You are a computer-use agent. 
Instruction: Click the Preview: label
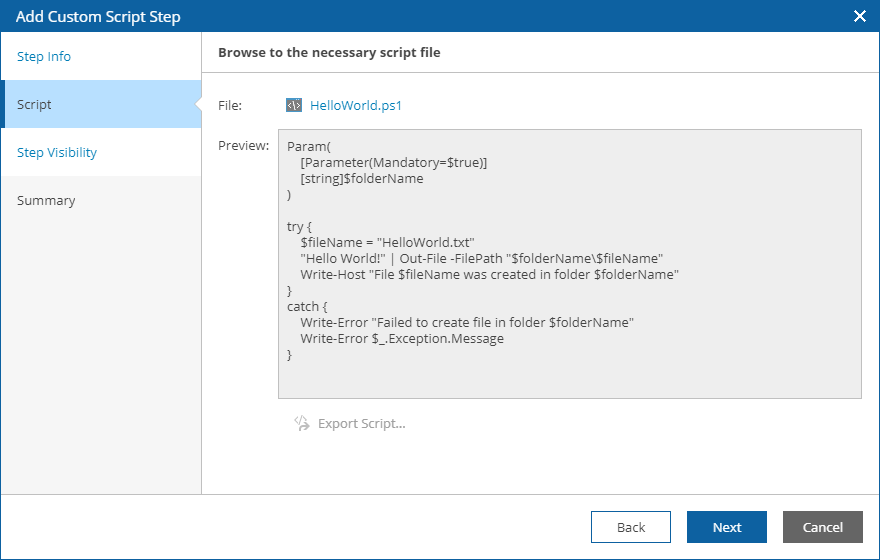pos(243,146)
